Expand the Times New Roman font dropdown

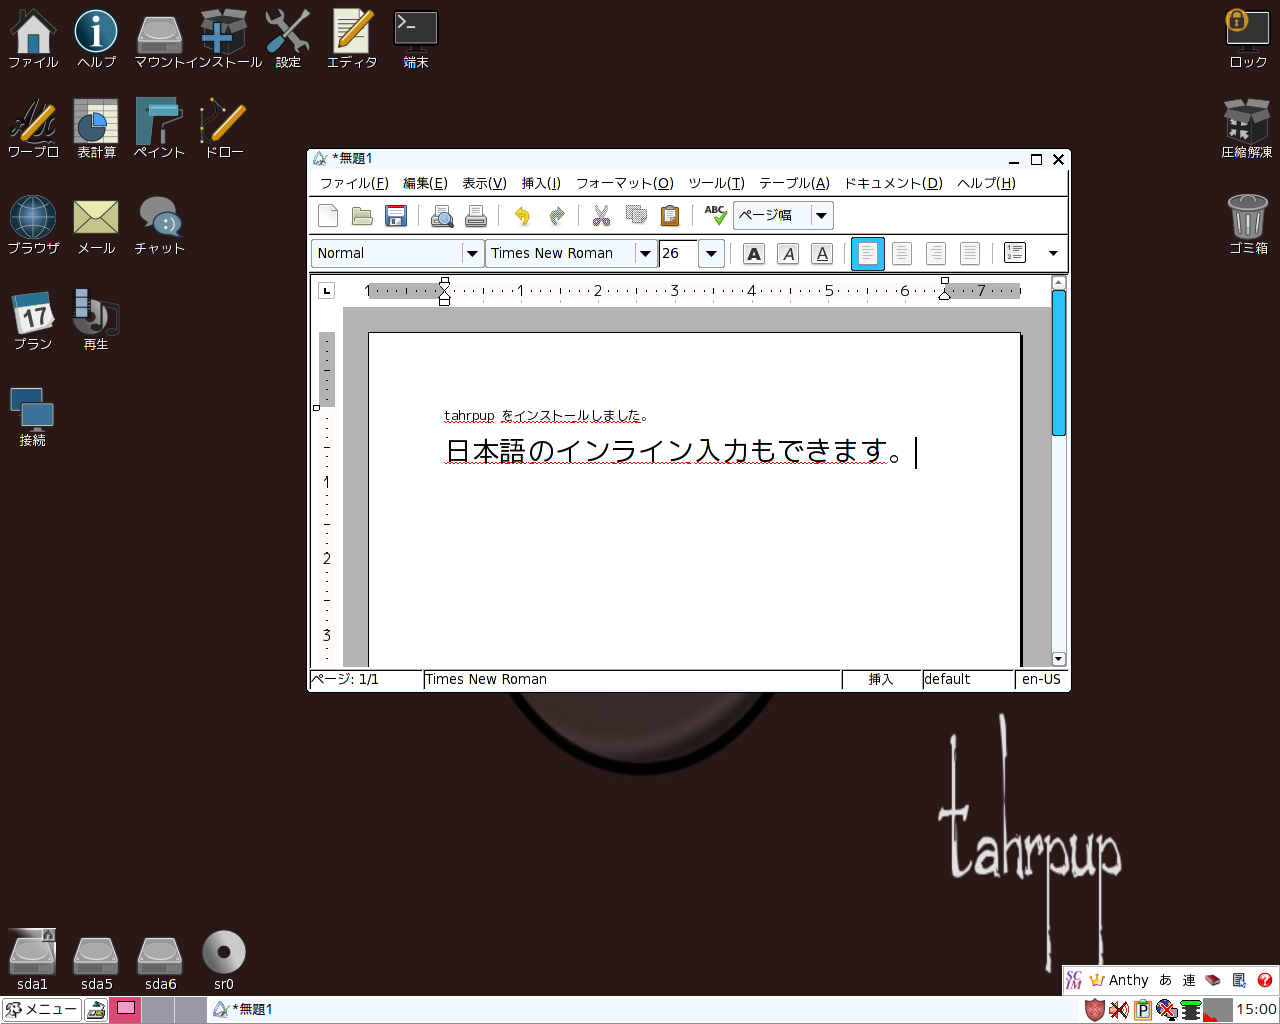tap(645, 254)
